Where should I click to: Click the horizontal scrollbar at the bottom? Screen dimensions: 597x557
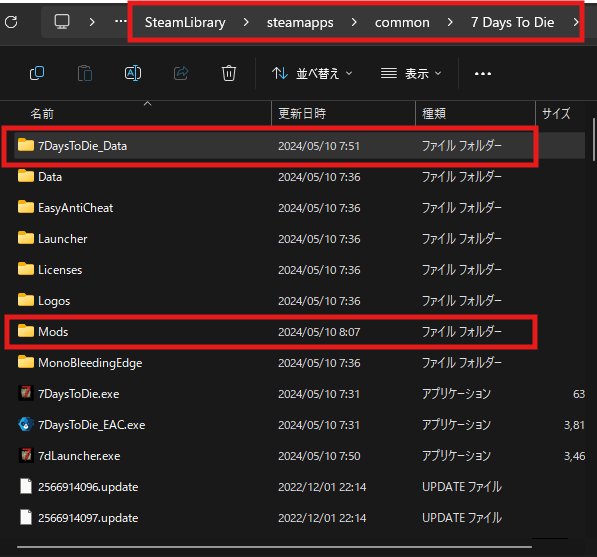(x=274, y=547)
